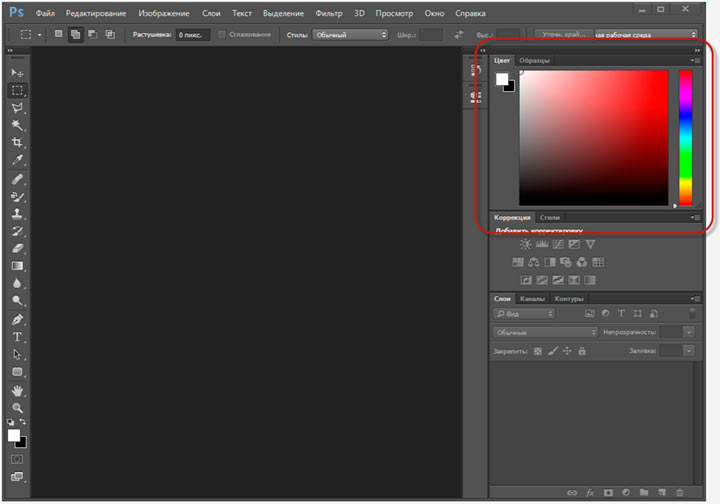
Task: Click the Levels adjustment icon
Action: (542, 244)
